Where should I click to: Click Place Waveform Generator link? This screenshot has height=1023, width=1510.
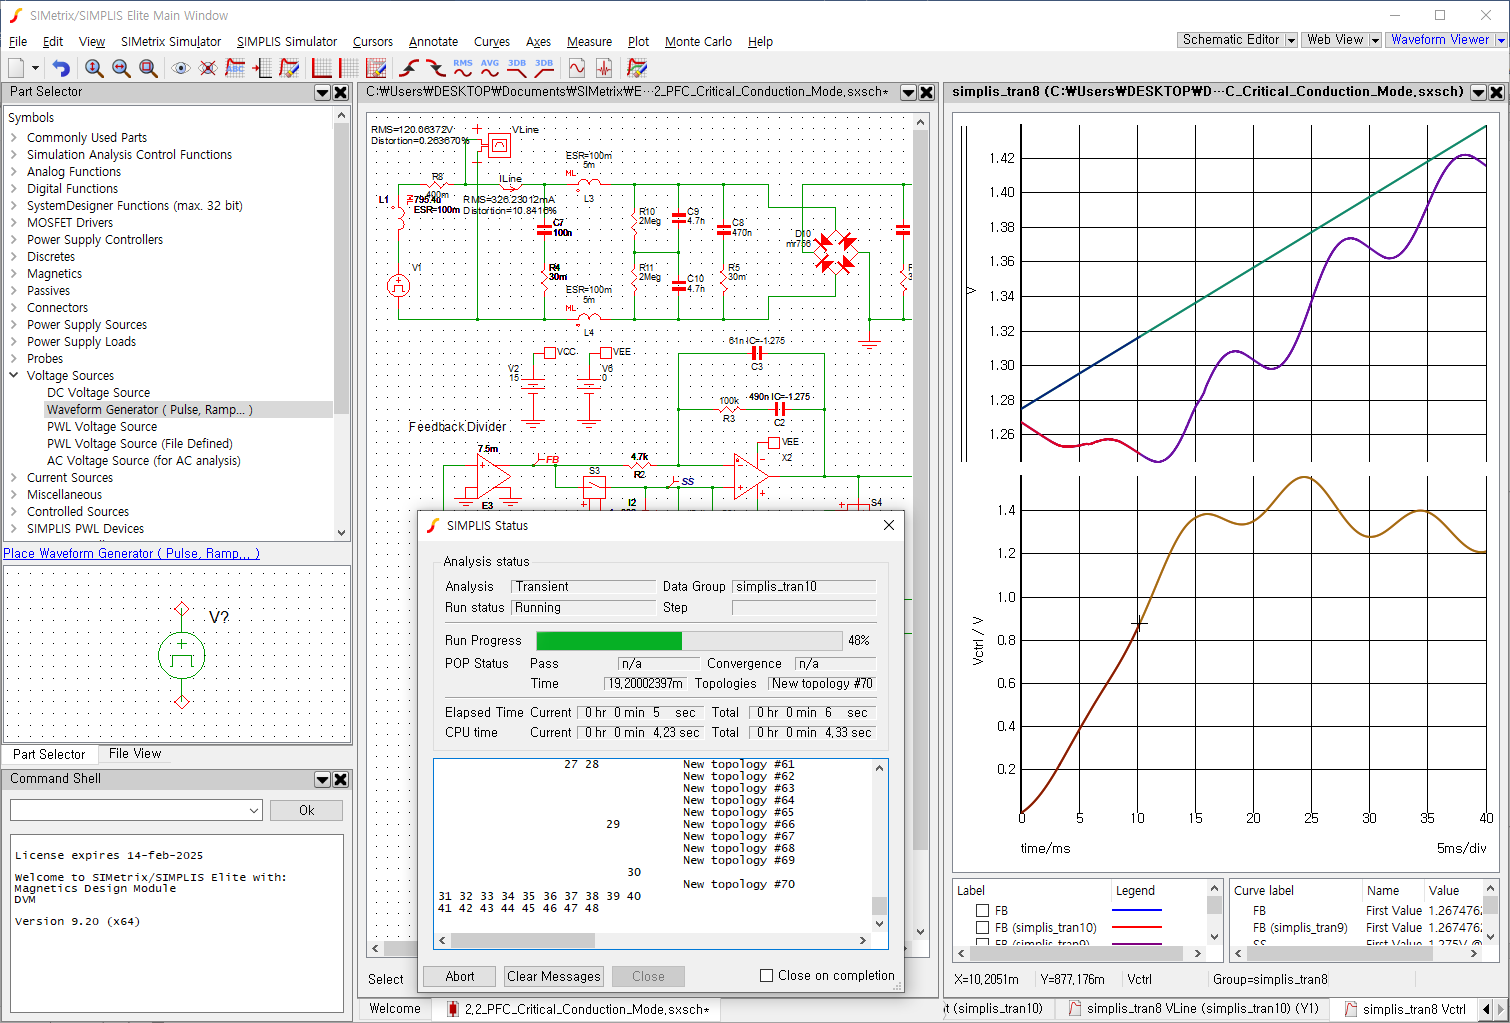131,553
